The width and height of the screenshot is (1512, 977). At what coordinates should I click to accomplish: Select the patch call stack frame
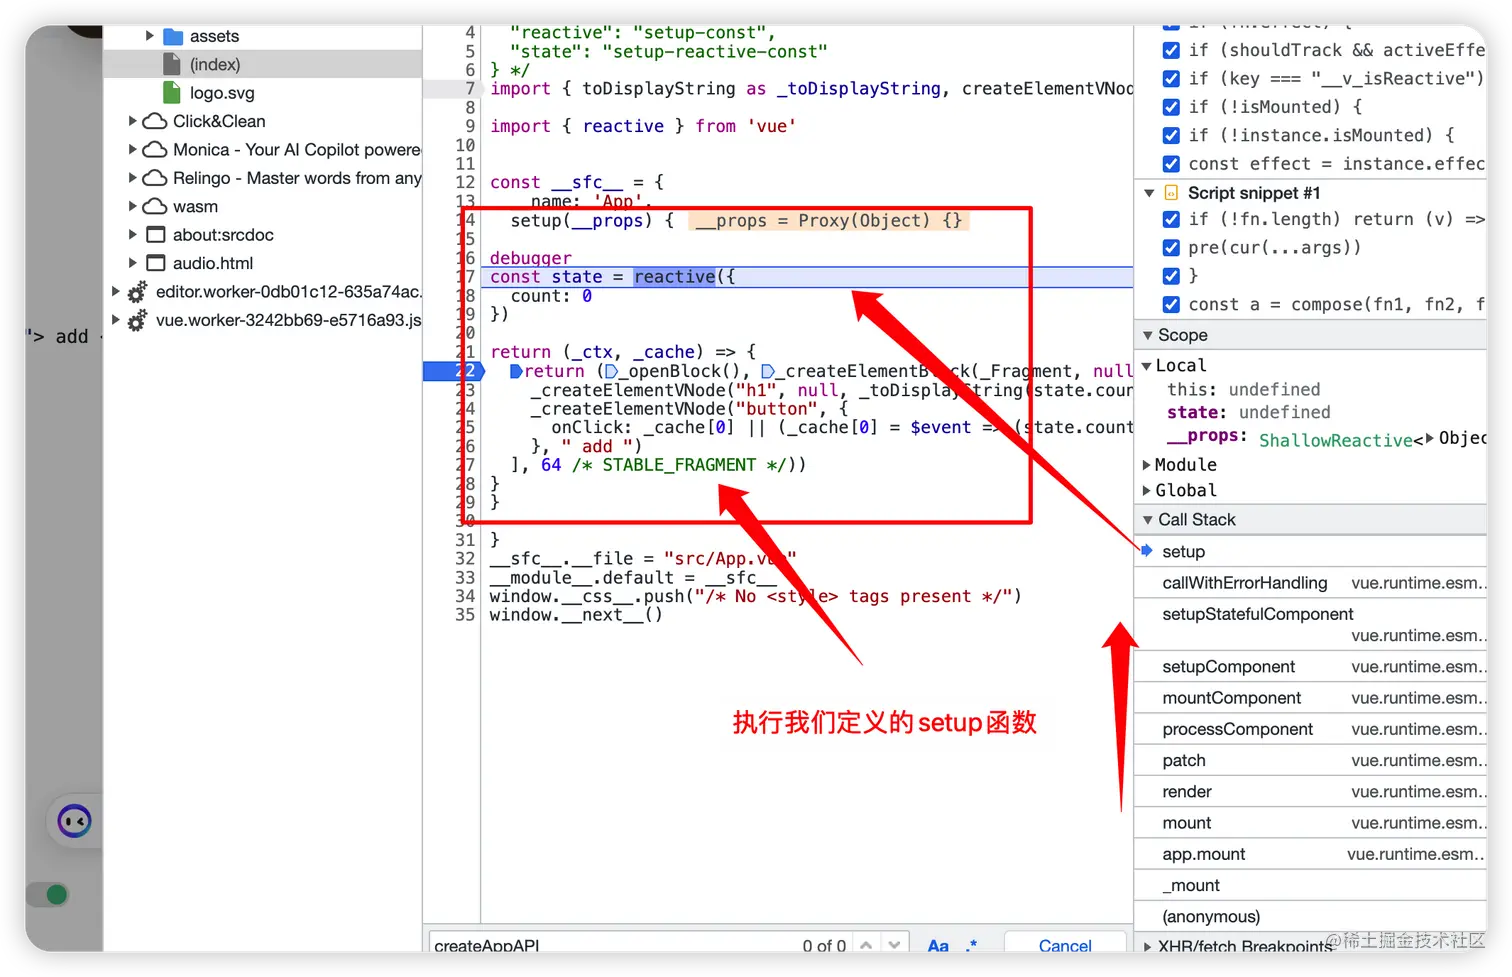1311,760
